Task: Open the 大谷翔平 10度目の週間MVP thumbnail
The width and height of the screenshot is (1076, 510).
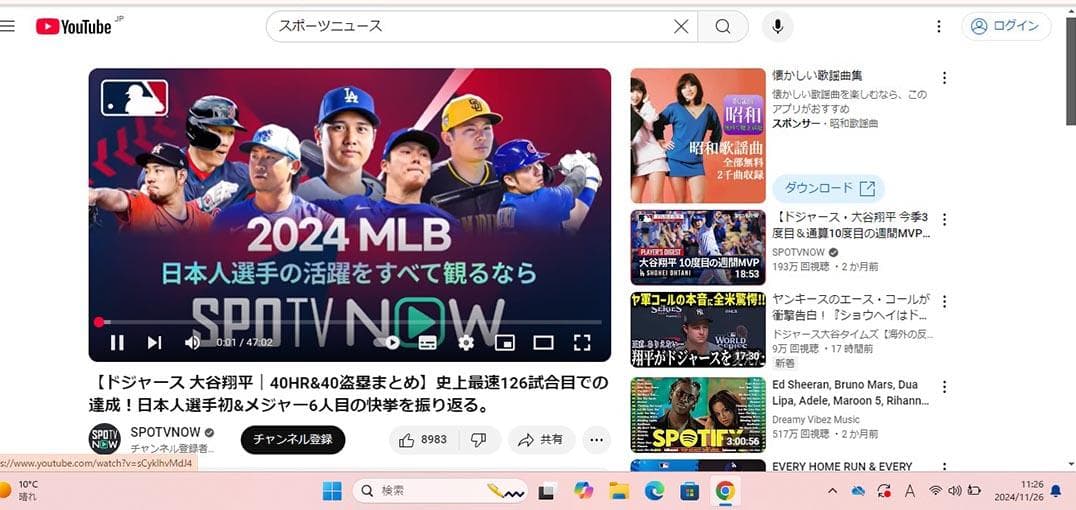Action: tap(698, 248)
